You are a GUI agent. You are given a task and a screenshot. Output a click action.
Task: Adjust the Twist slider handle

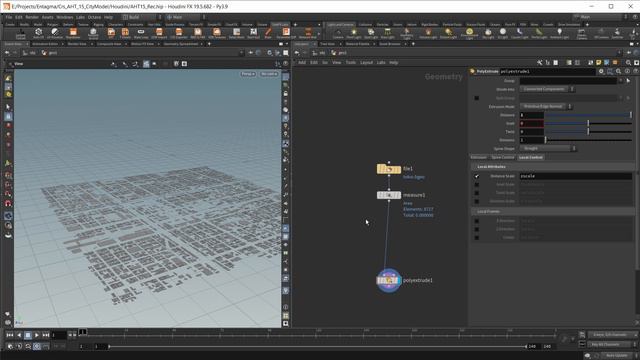click(588, 131)
